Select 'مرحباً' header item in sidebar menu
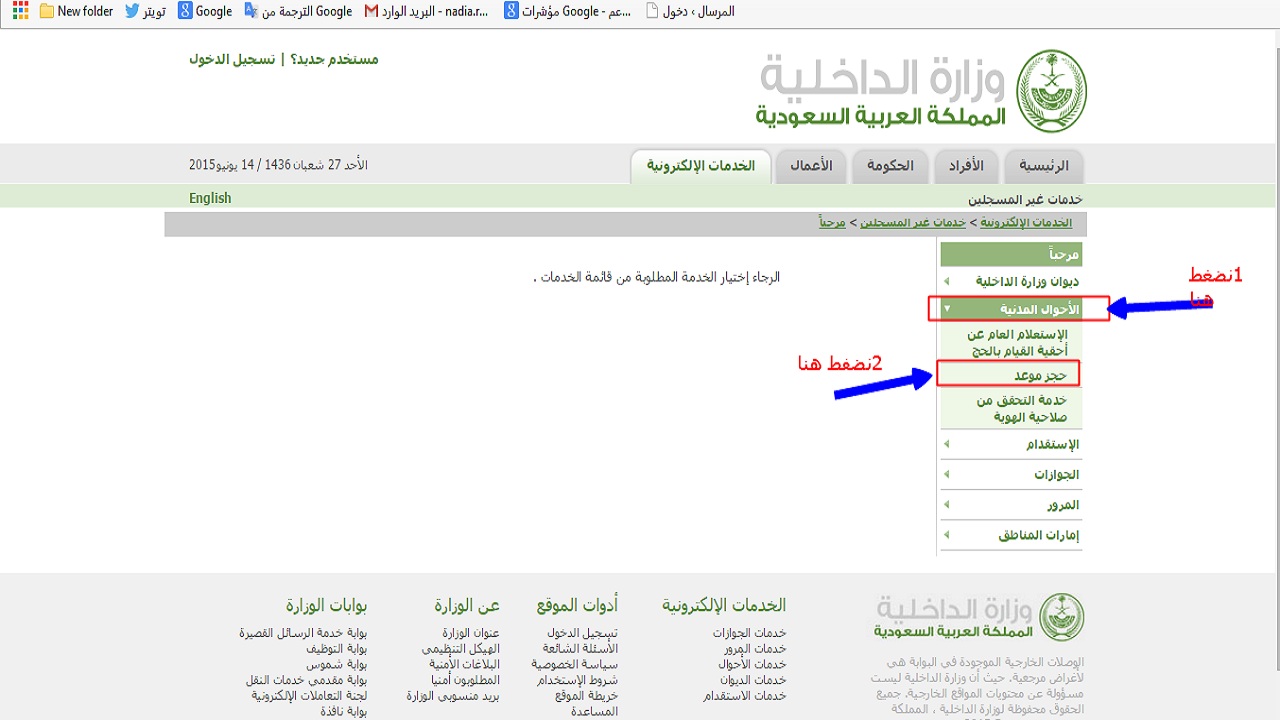1280x720 pixels. pyautogui.click(x=1011, y=254)
